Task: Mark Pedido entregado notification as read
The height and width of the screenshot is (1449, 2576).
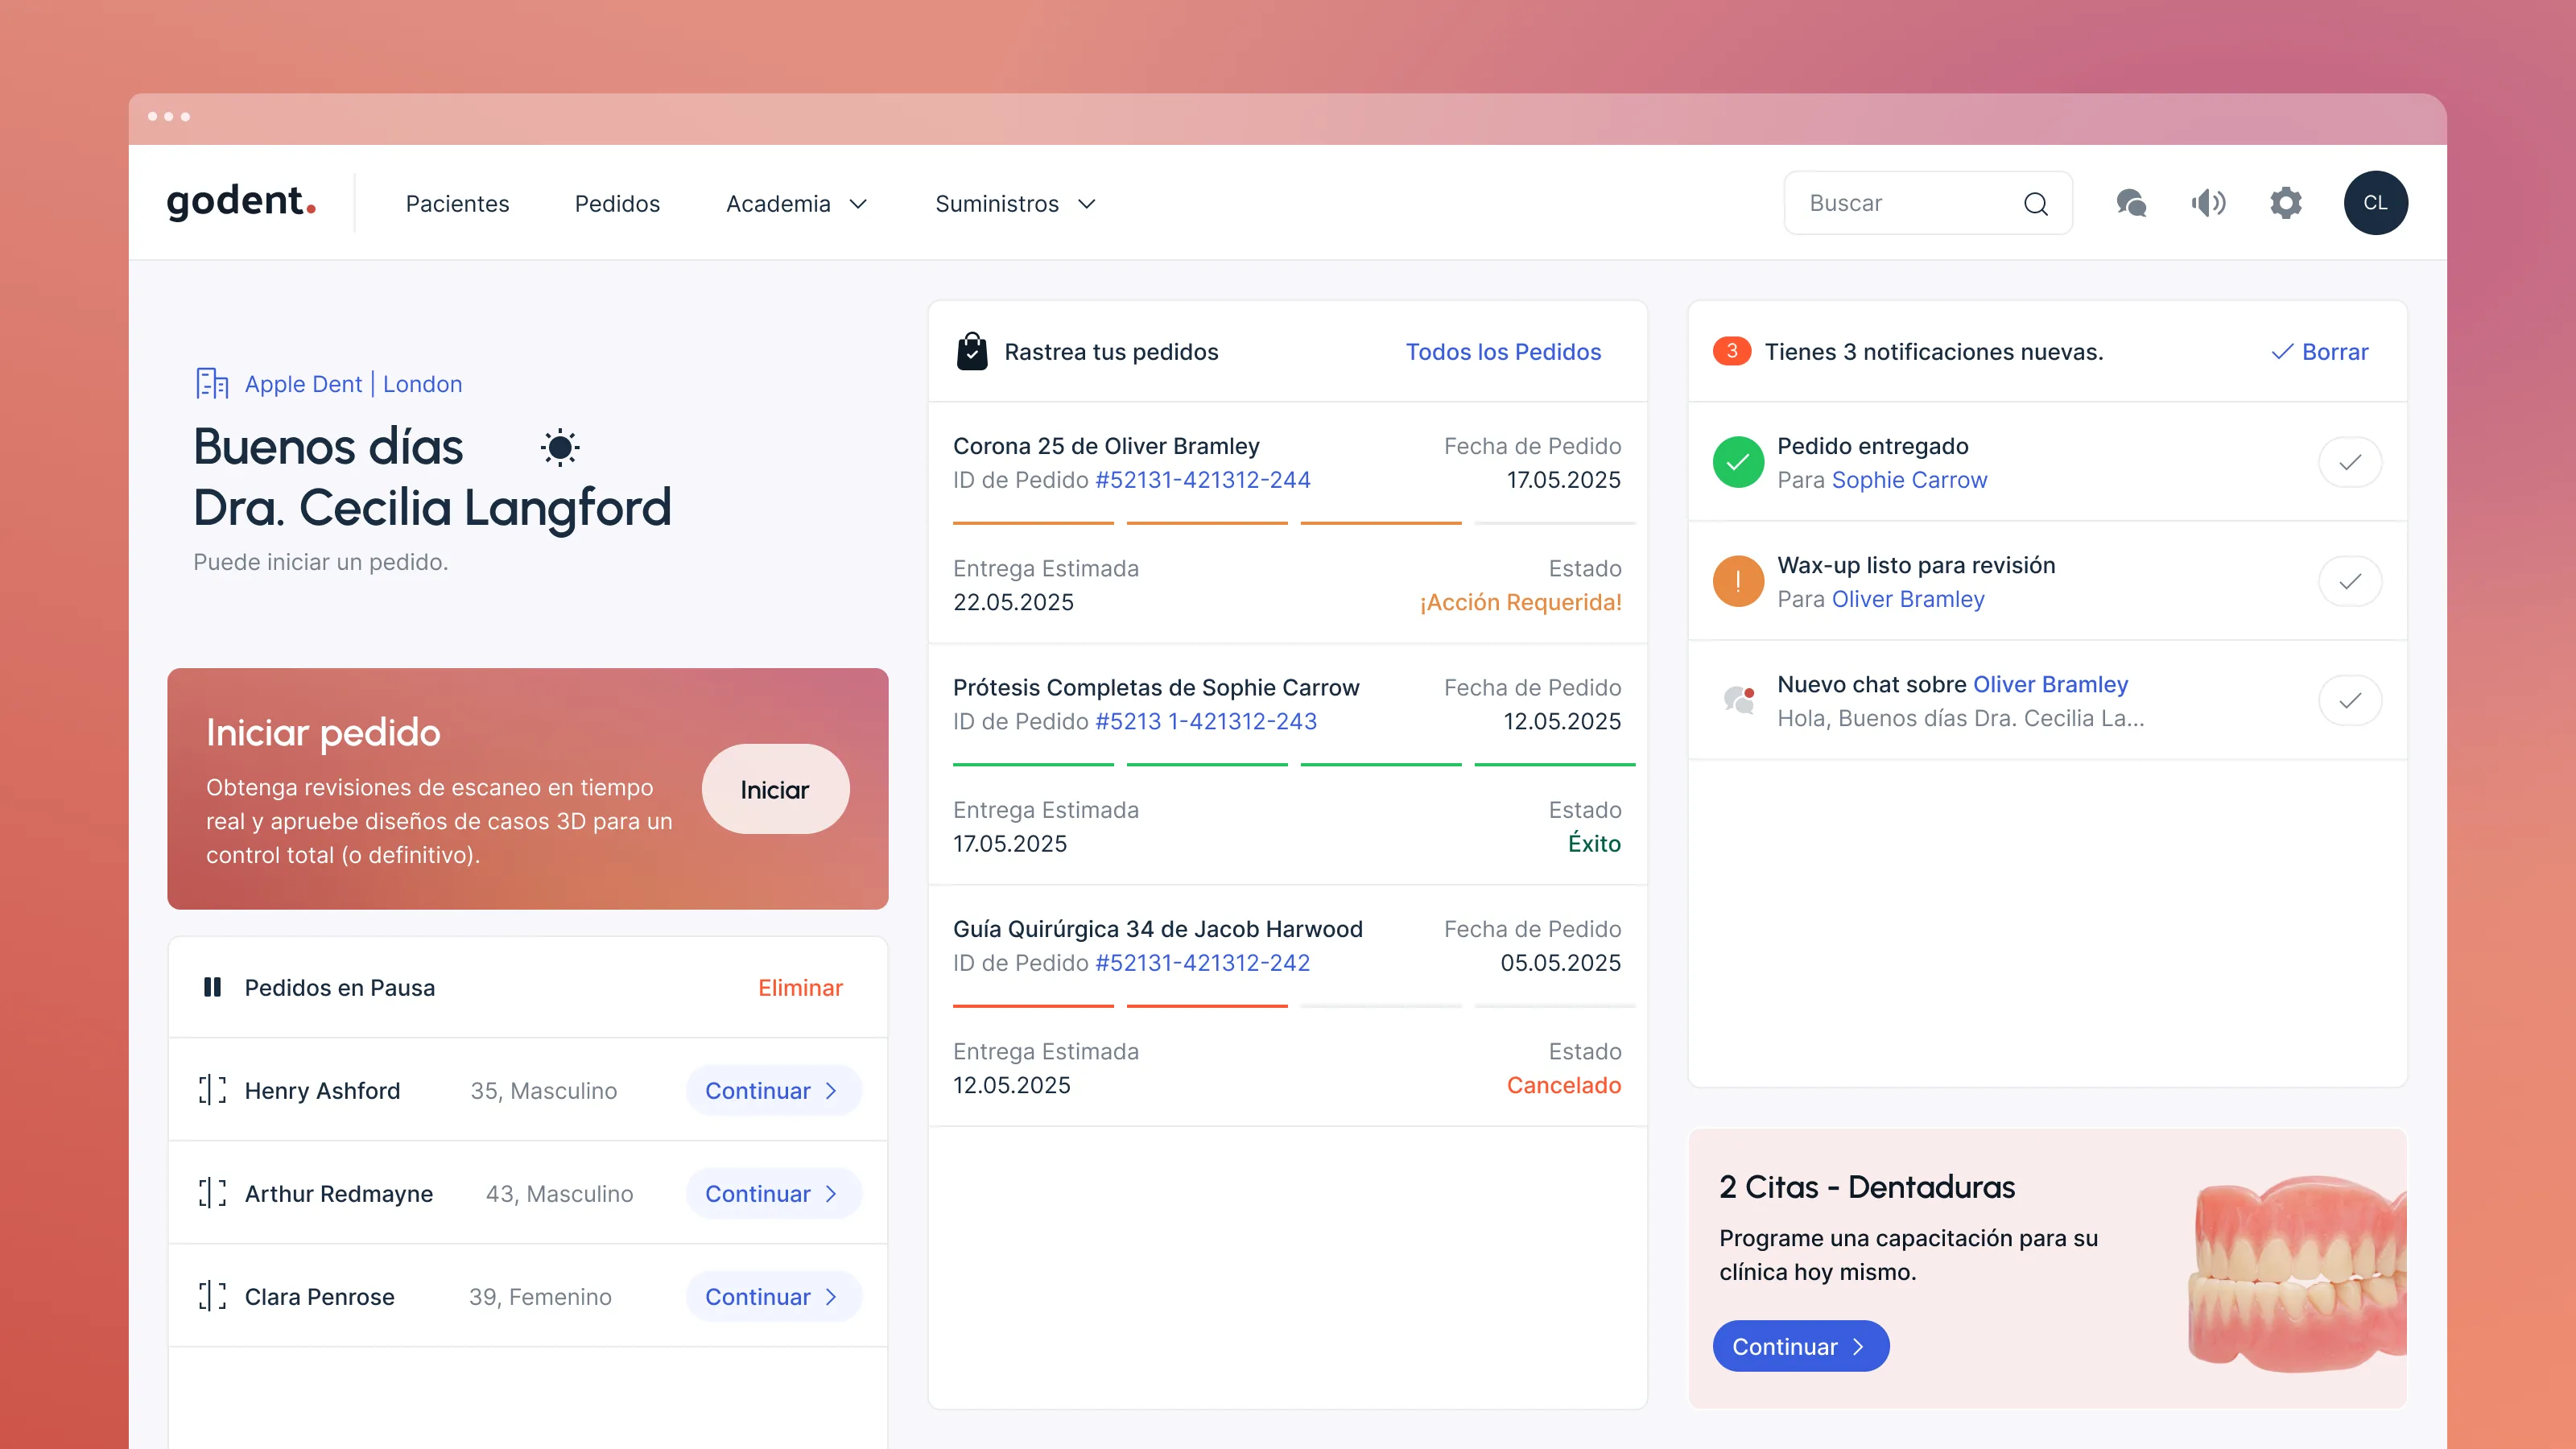Action: 2349,462
